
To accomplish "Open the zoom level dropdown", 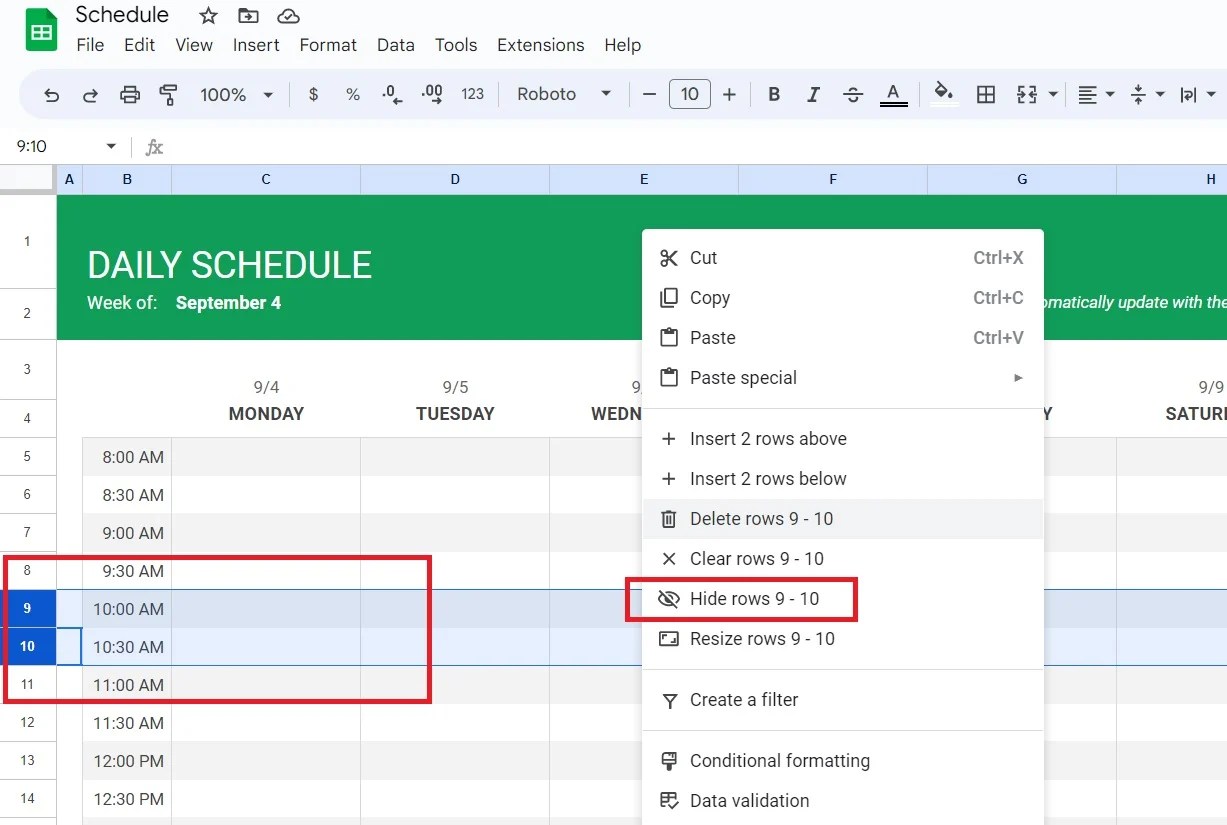I will 236,94.
